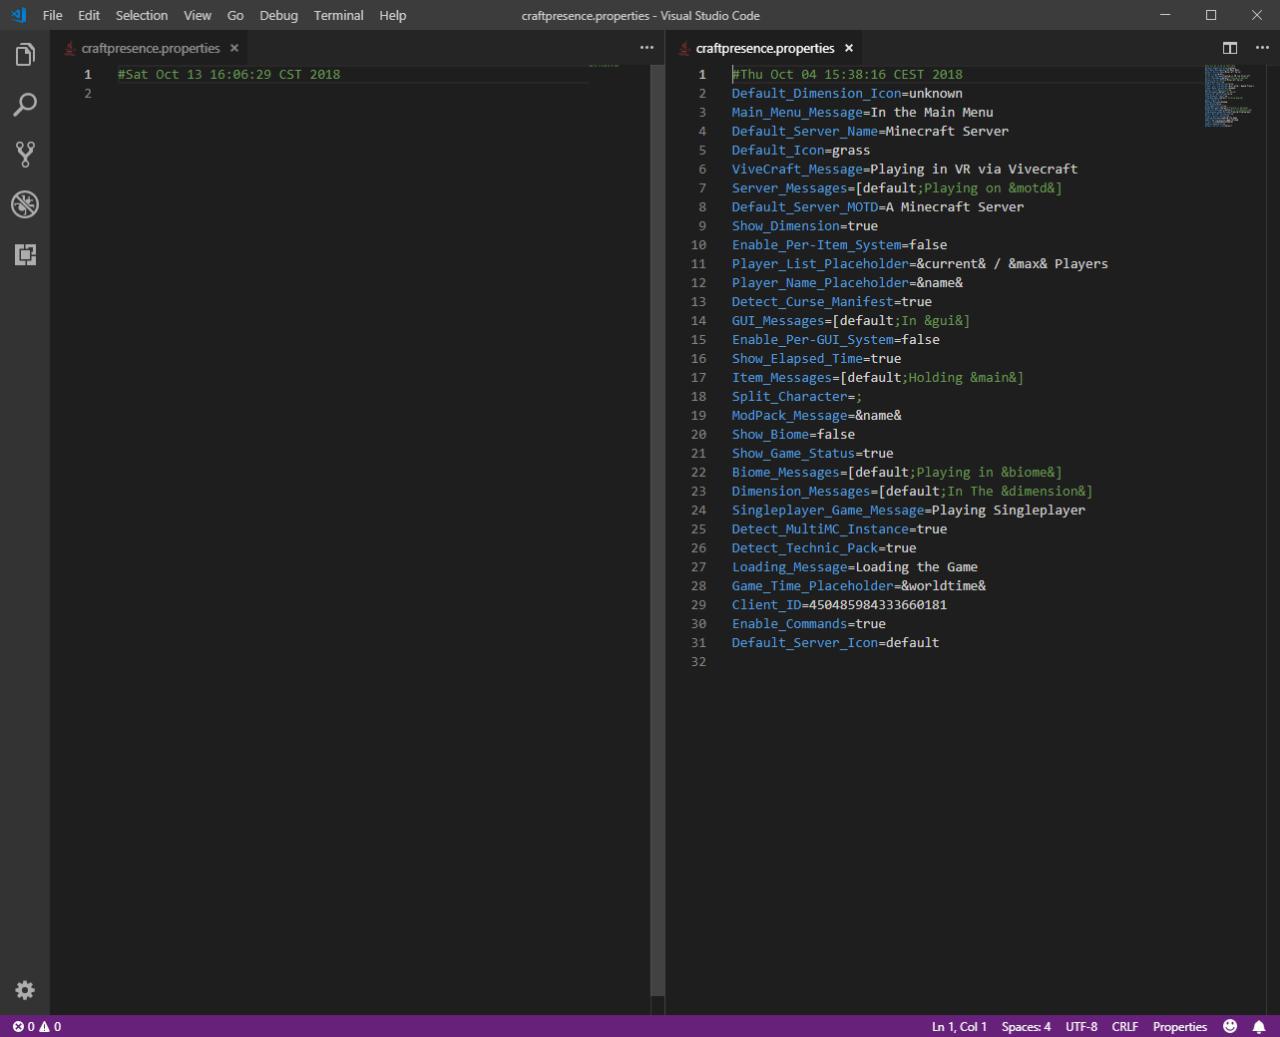Select the right craftpresence.properties tab

point(764,48)
